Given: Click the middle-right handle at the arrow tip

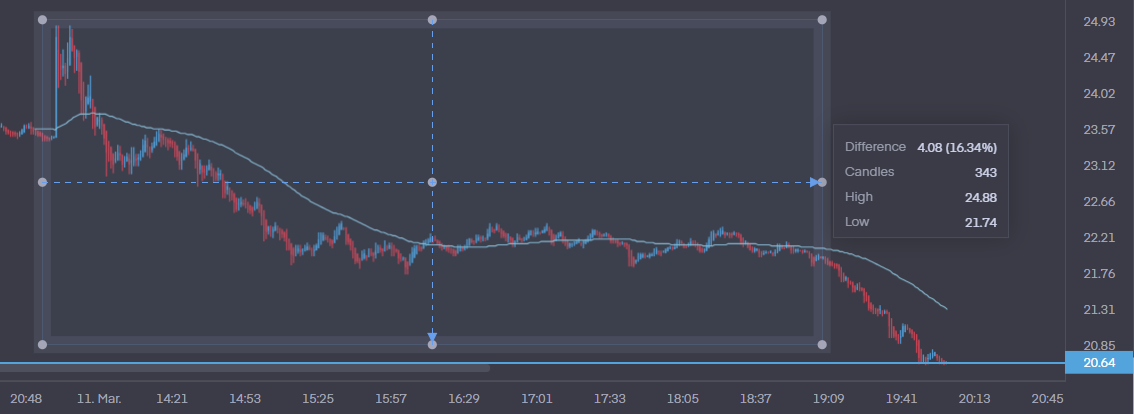Looking at the screenshot, I should 822,182.
